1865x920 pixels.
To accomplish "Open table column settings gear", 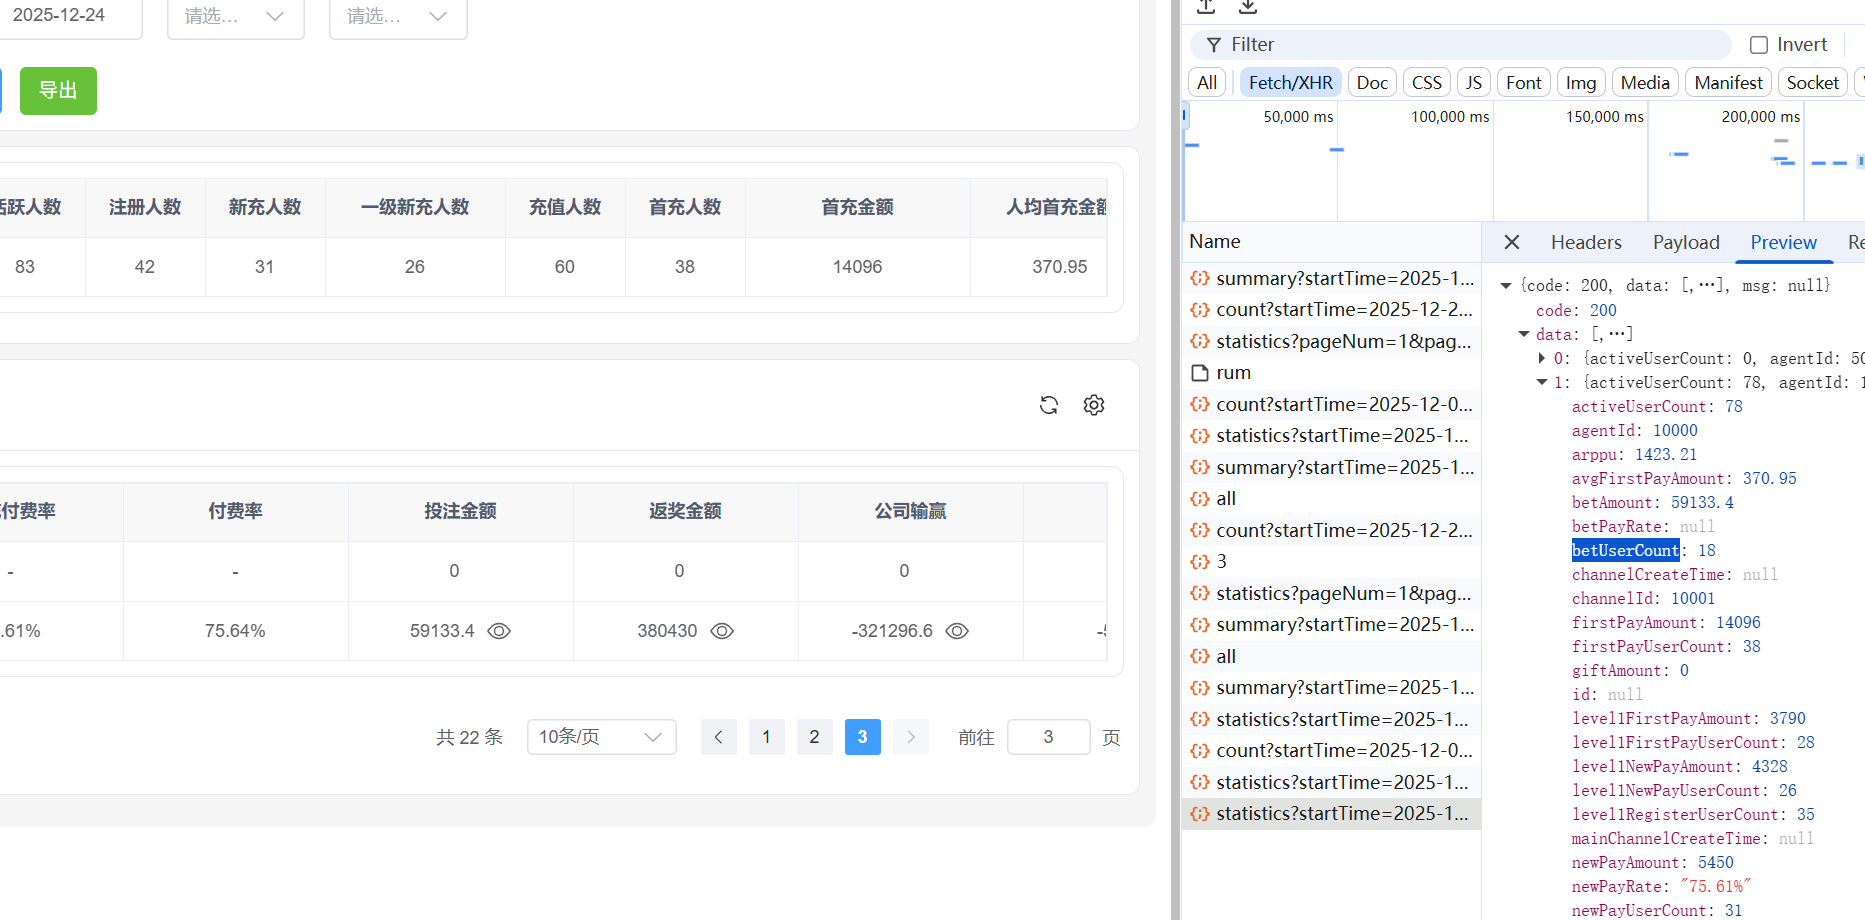I will 1094,405.
